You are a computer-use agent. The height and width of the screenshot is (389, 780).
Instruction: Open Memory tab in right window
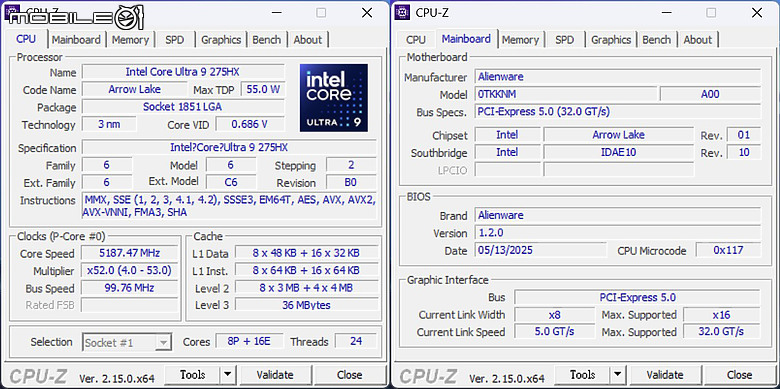coord(520,40)
